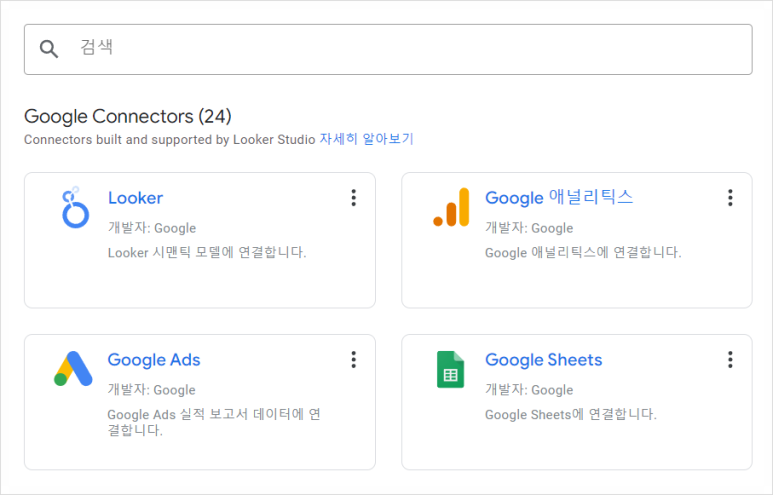Click 'Connectors built and supported by Looker Studio' text

[x=170, y=140]
